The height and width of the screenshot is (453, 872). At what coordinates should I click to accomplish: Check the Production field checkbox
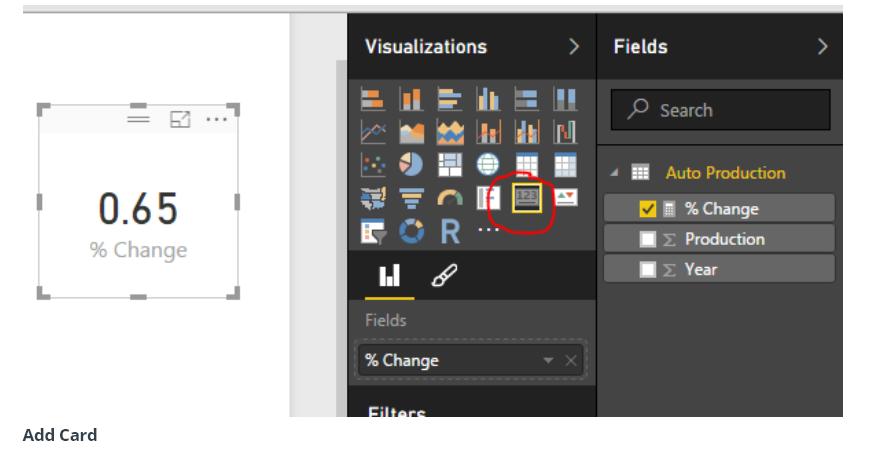[648, 240]
